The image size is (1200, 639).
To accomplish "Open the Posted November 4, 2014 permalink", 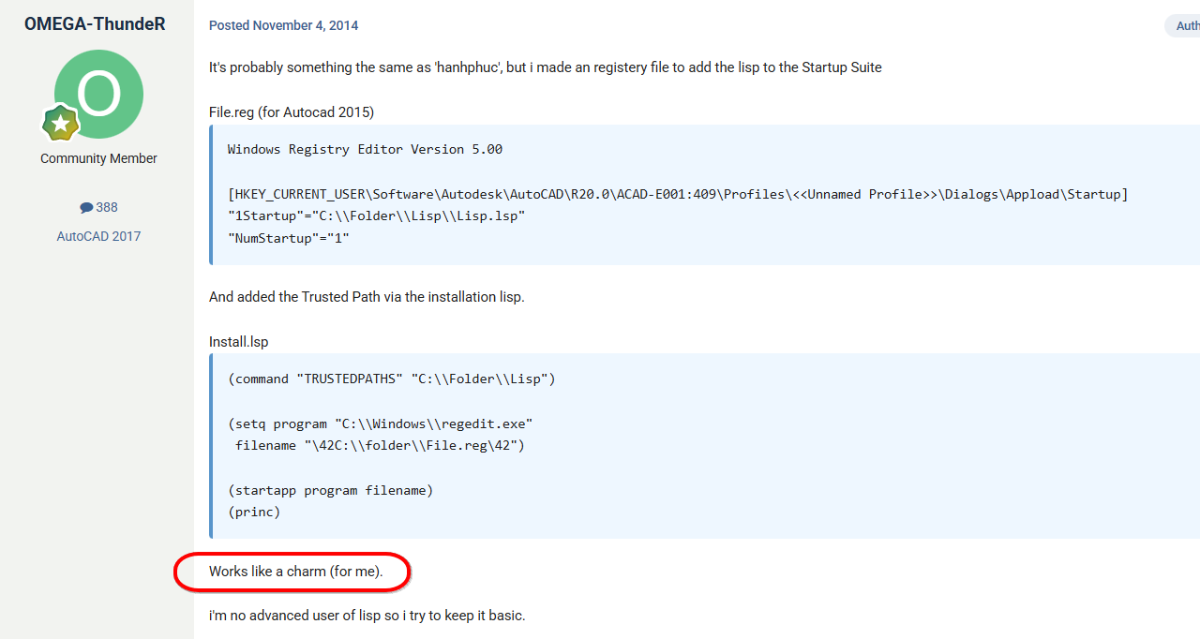I will pos(283,25).
